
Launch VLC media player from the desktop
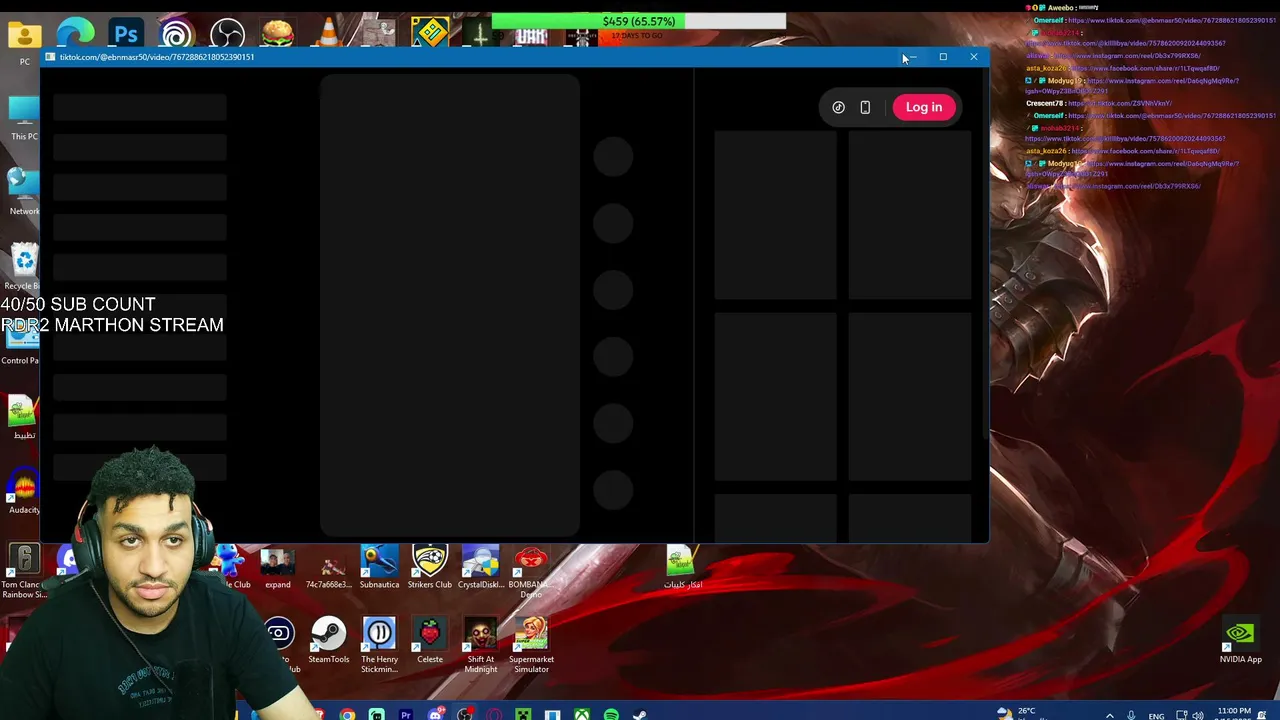pos(328,34)
